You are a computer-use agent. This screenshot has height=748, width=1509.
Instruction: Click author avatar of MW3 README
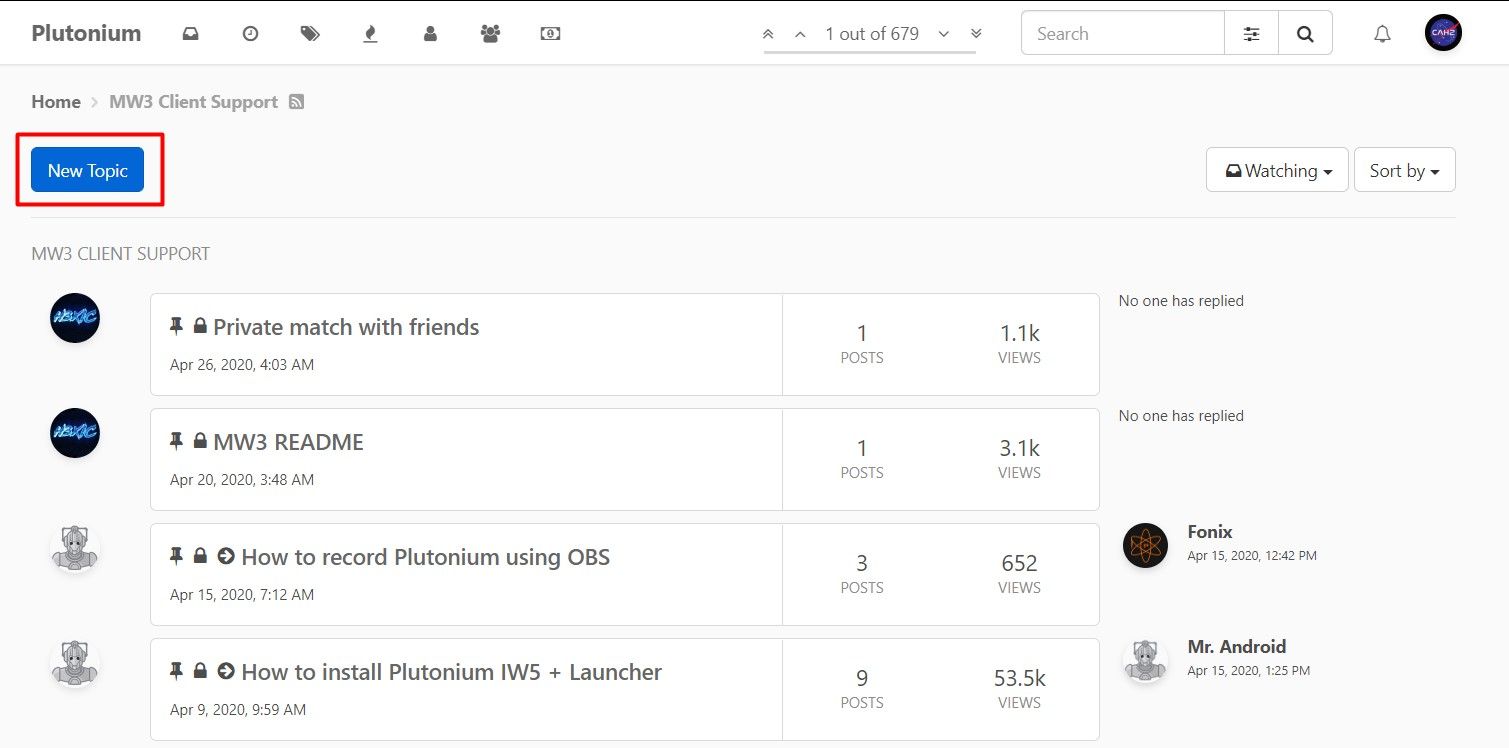(75, 433)
